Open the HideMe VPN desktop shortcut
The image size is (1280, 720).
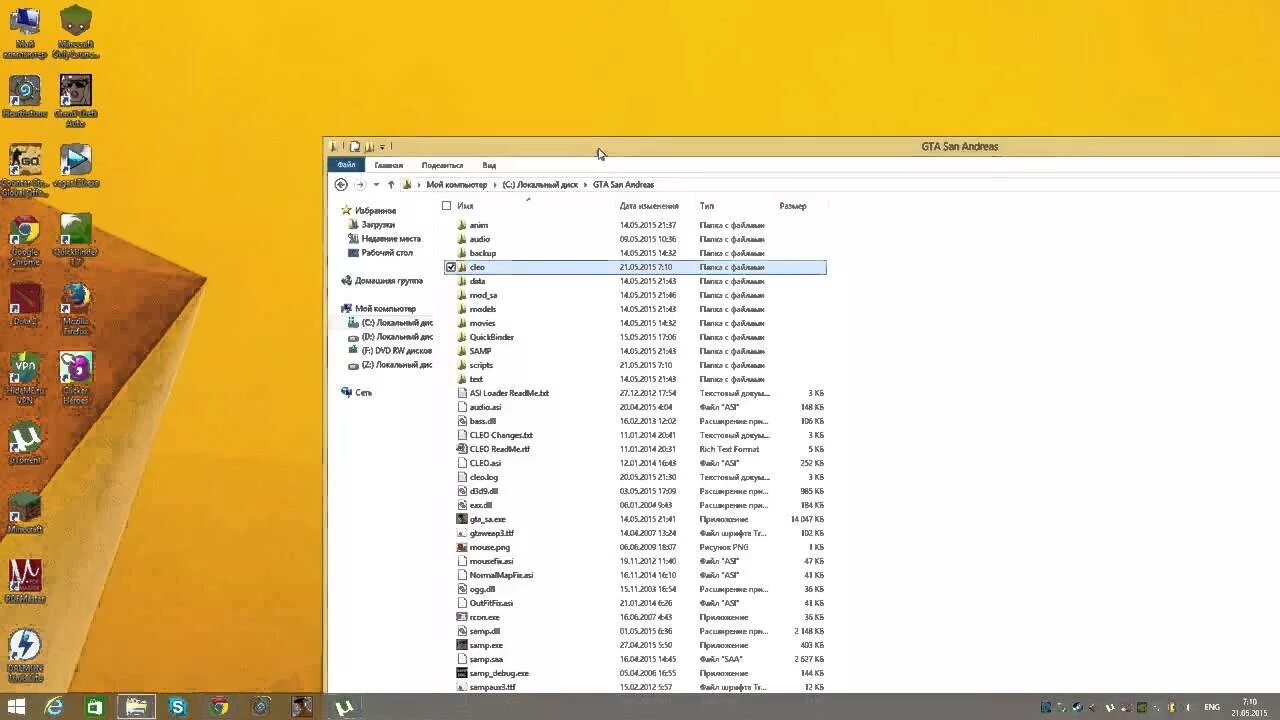tap(25, 378)
